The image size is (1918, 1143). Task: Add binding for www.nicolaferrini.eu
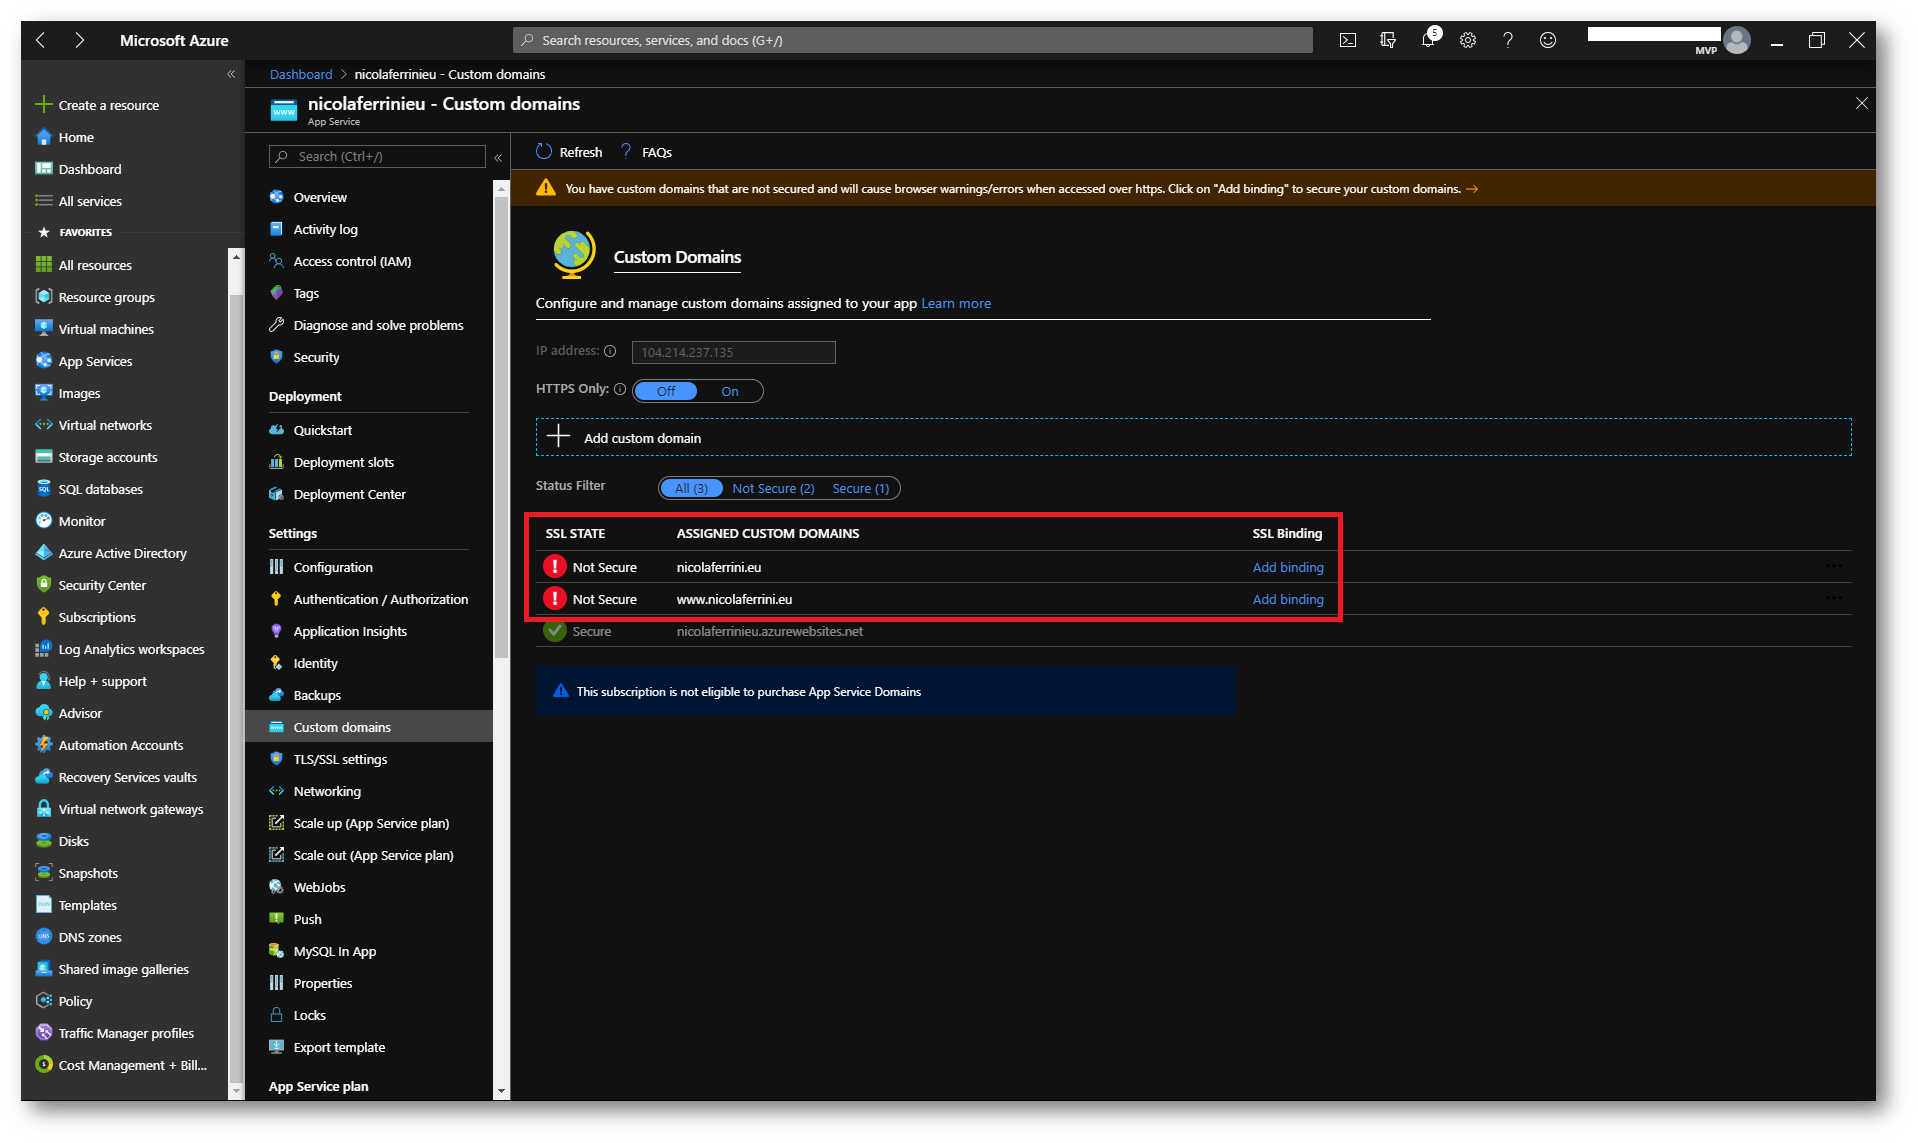pos(1287,599)
